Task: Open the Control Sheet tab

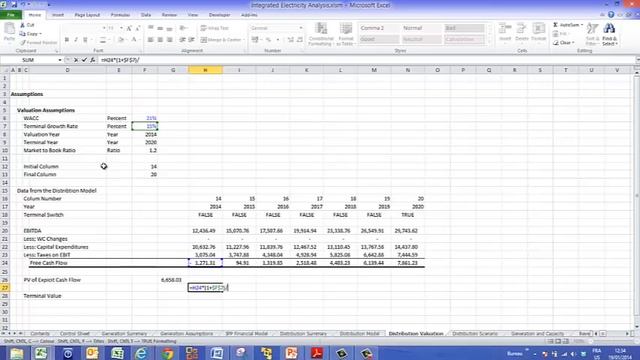Action: click(74, 334)
